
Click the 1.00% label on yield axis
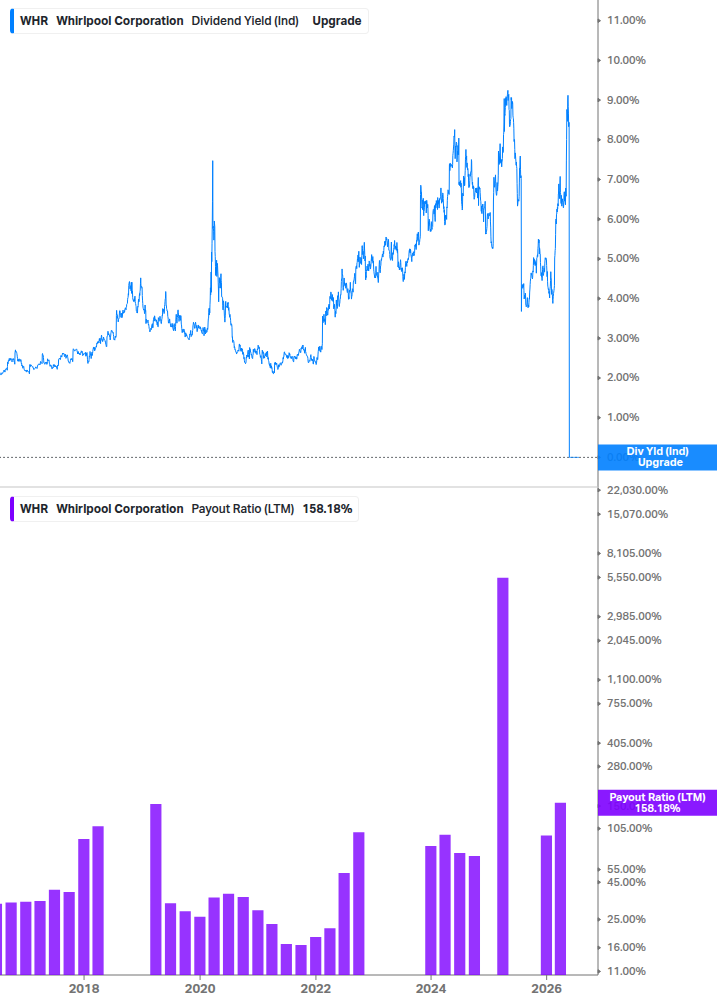pos(623,417)
